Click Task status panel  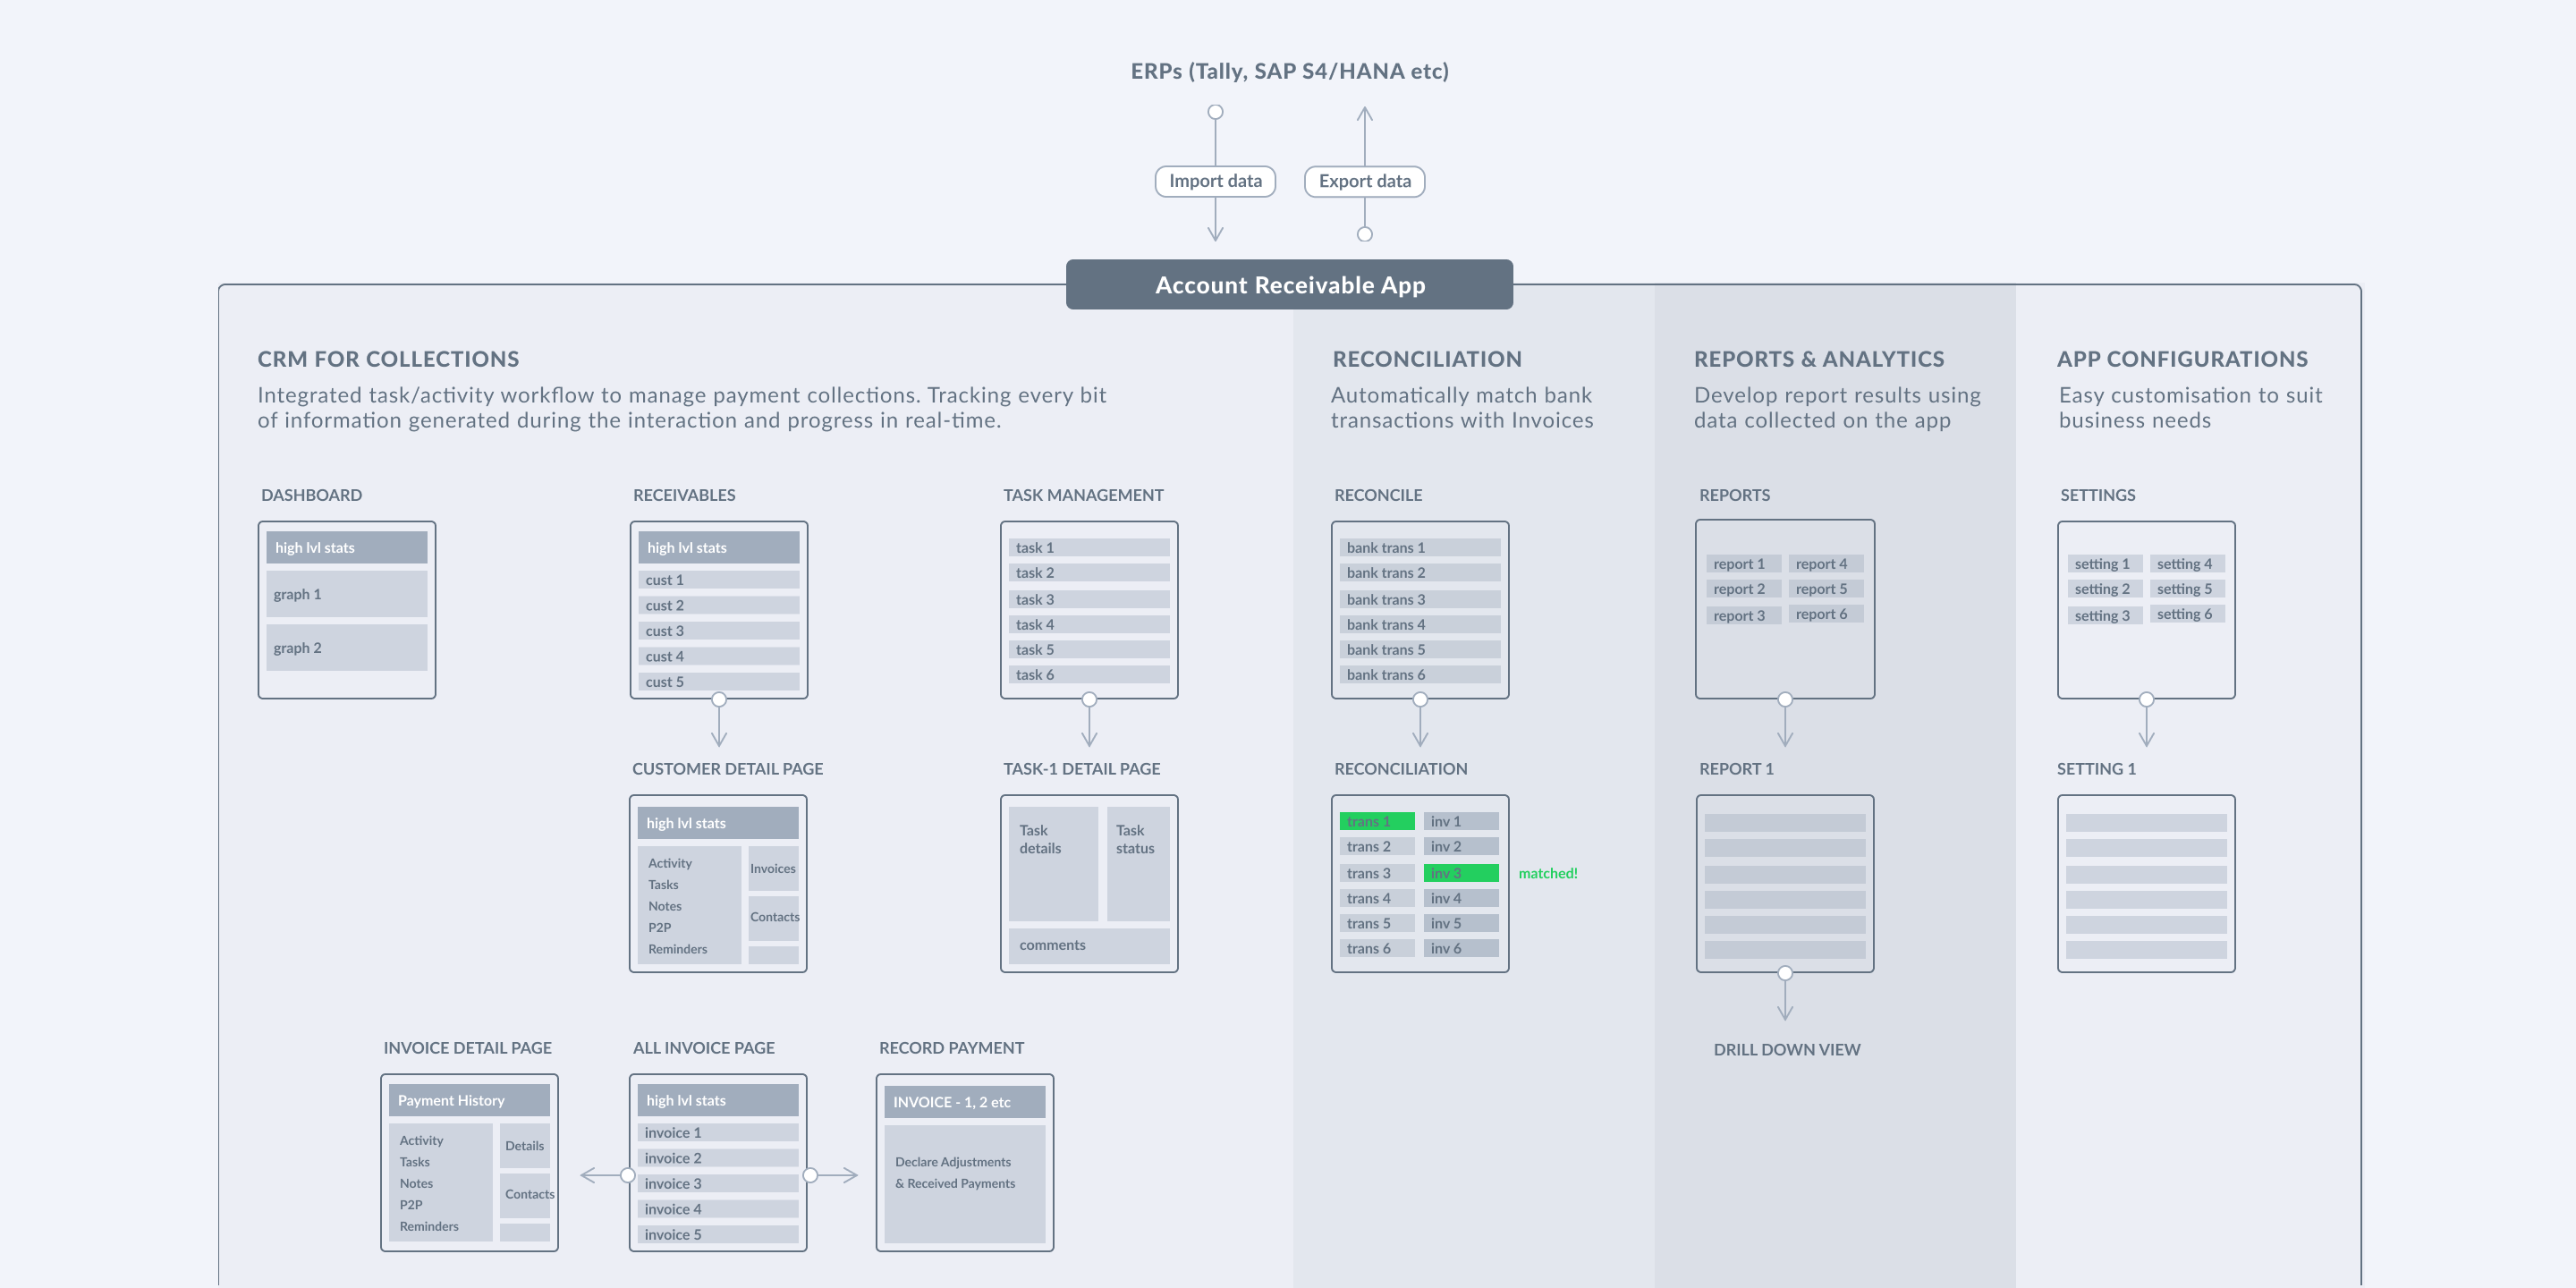point(1138,864)
